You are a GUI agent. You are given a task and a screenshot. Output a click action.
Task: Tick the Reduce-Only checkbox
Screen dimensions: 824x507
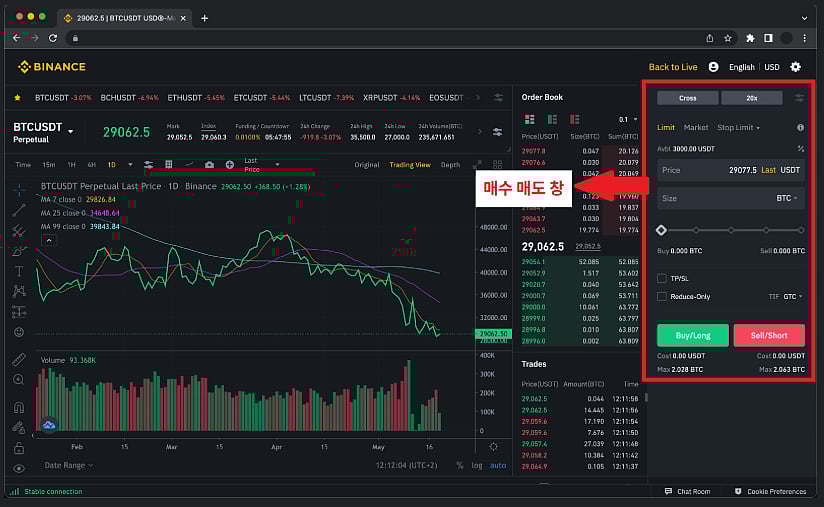pyautogui.click(x=662, y=296)
